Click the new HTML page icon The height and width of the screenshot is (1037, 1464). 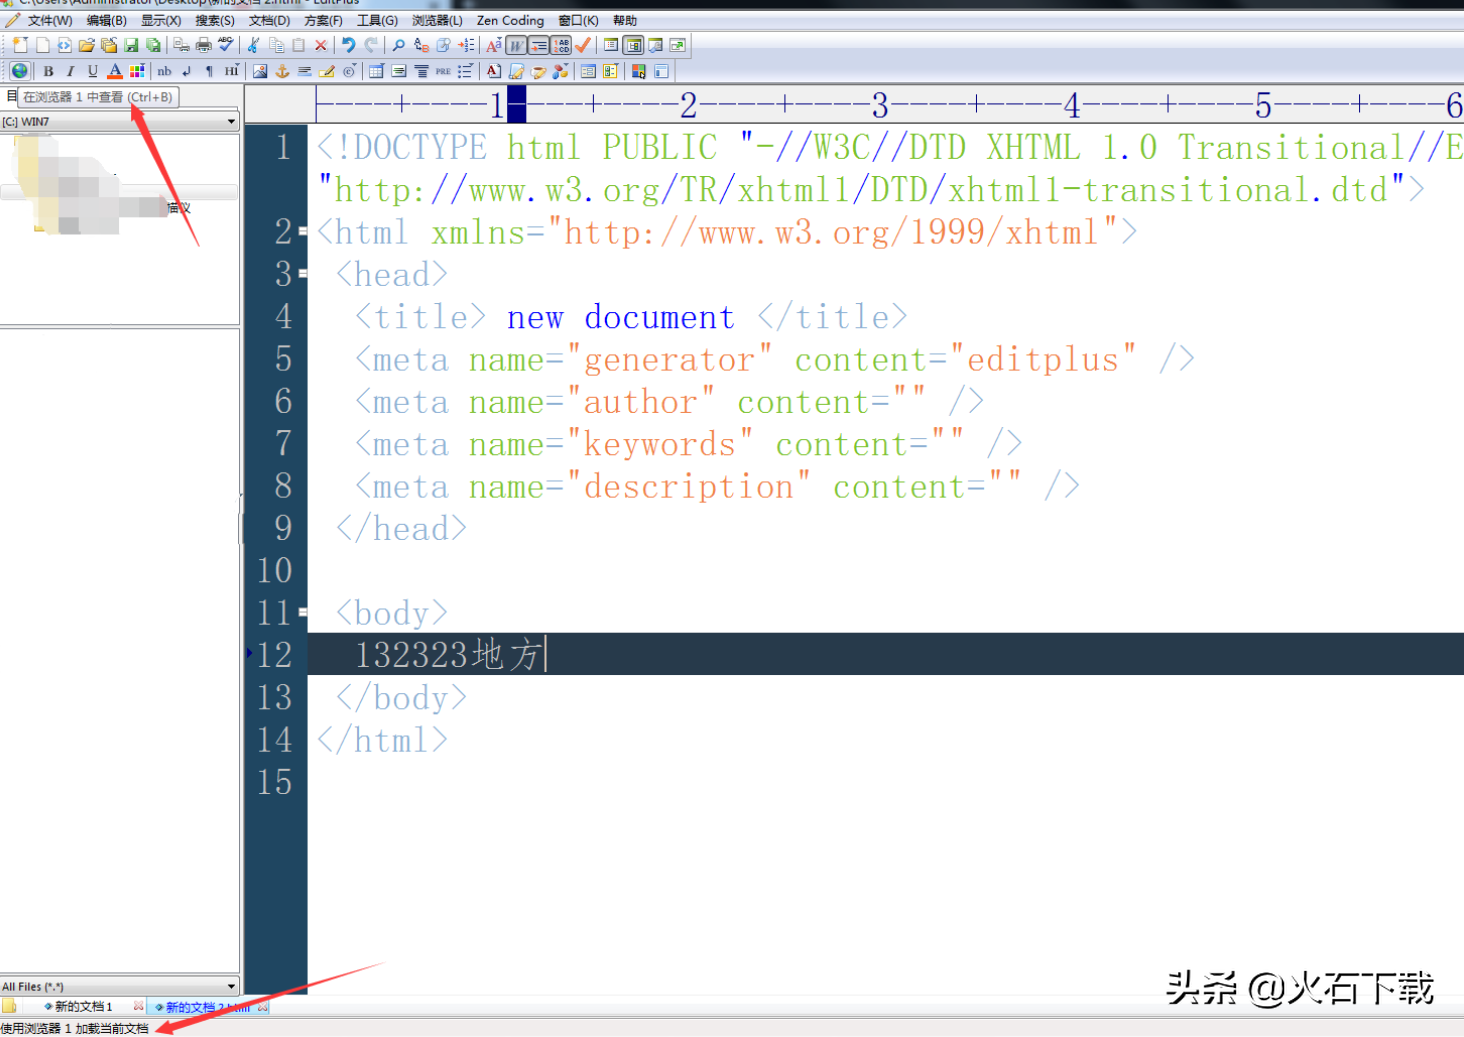pyautogui.click(x=64, y=45)
